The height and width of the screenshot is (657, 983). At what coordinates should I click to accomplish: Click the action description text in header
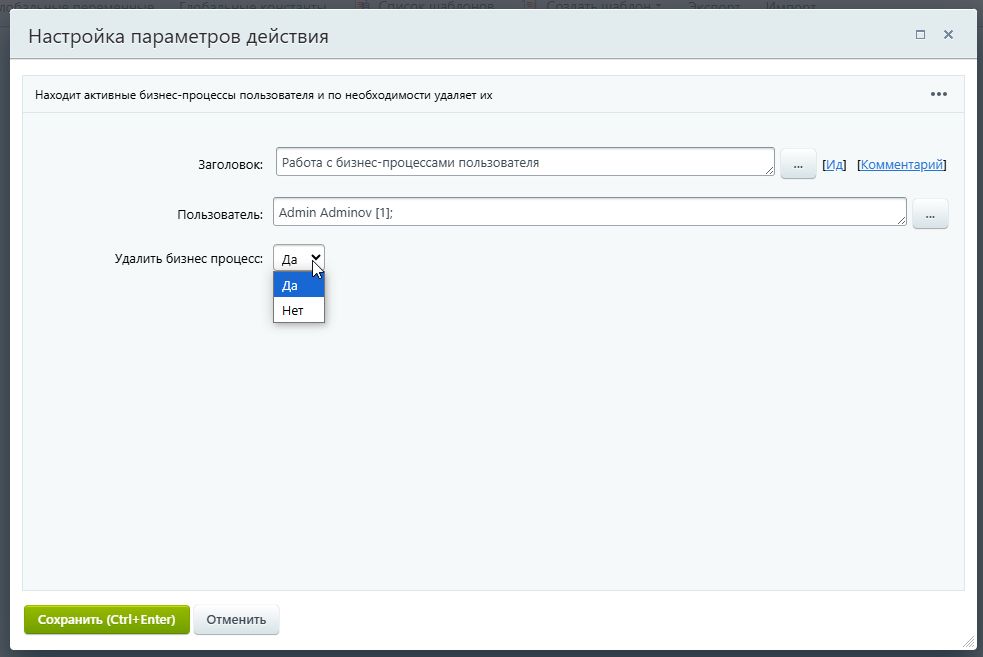coord(263,96)
